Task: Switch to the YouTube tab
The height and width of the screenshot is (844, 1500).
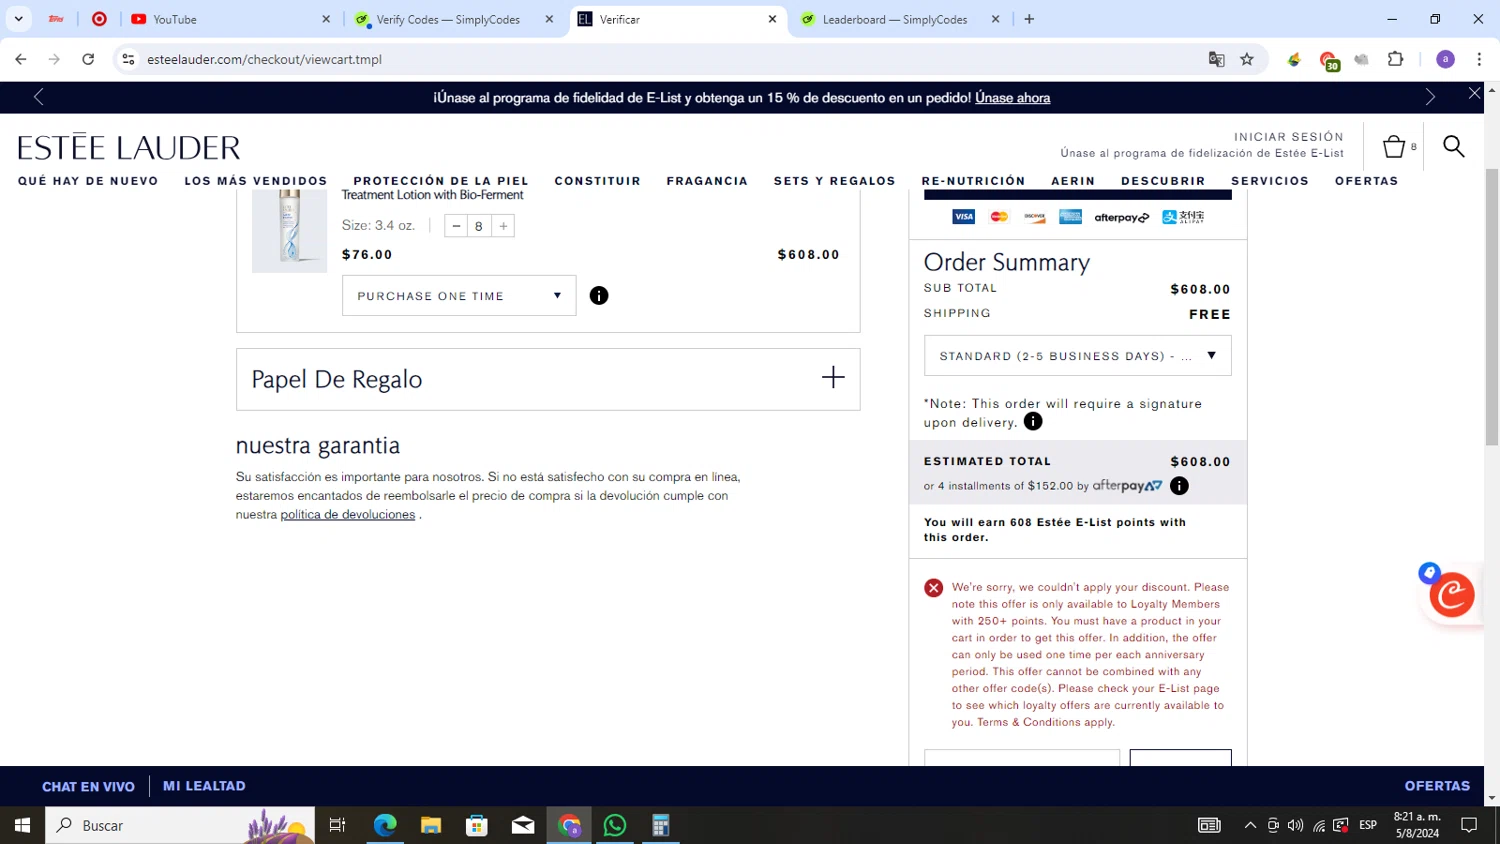Action: coord(230,19)
